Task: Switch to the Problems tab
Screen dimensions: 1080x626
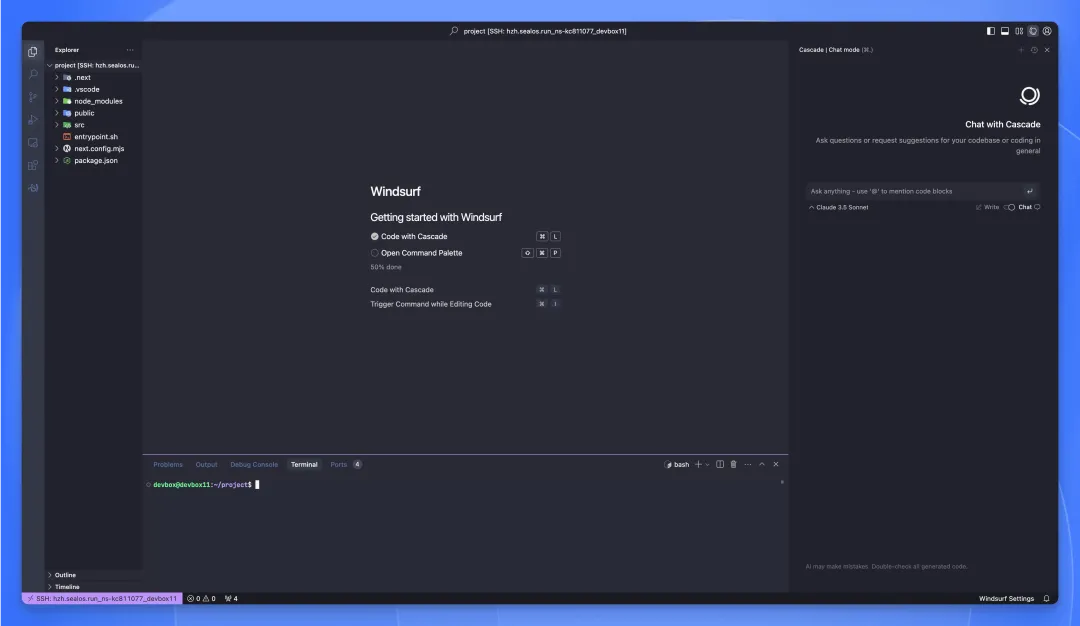Action: pos(168,464)
